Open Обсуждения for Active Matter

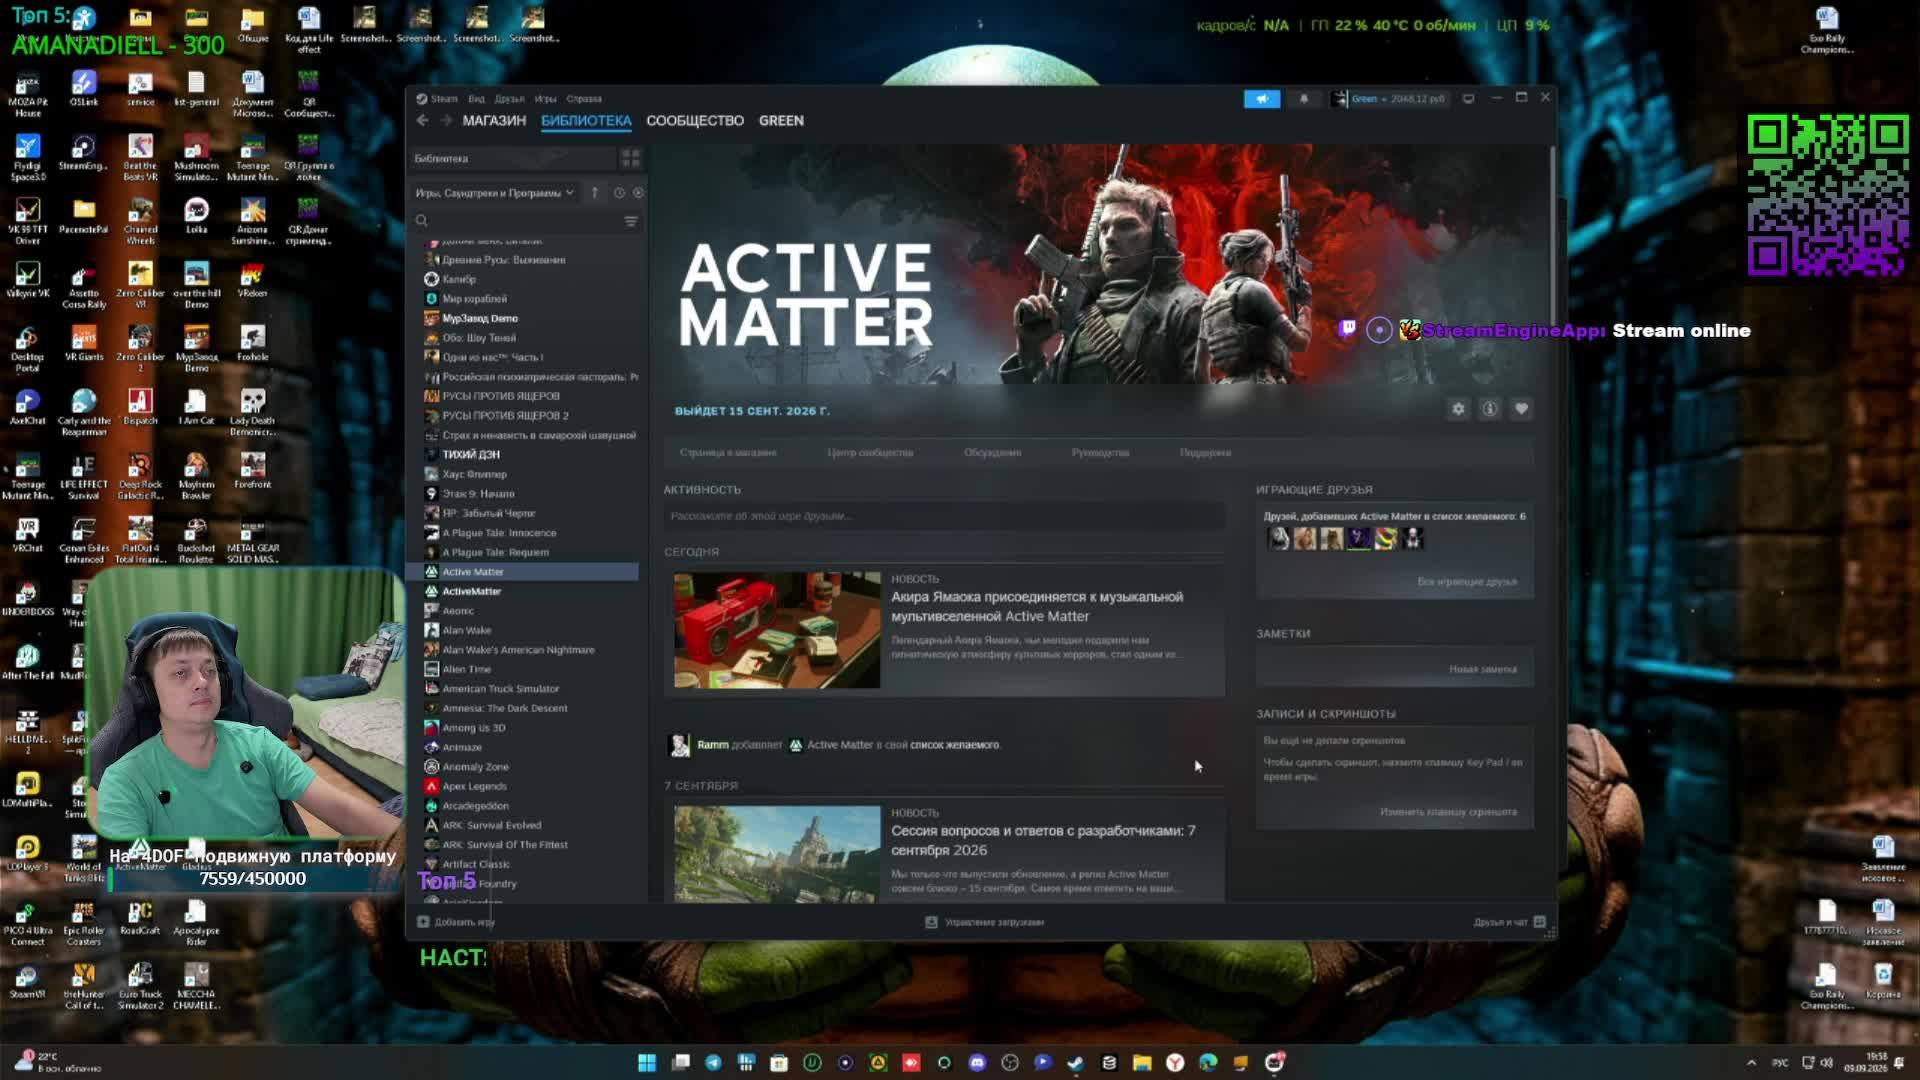[x=992, y=453]
